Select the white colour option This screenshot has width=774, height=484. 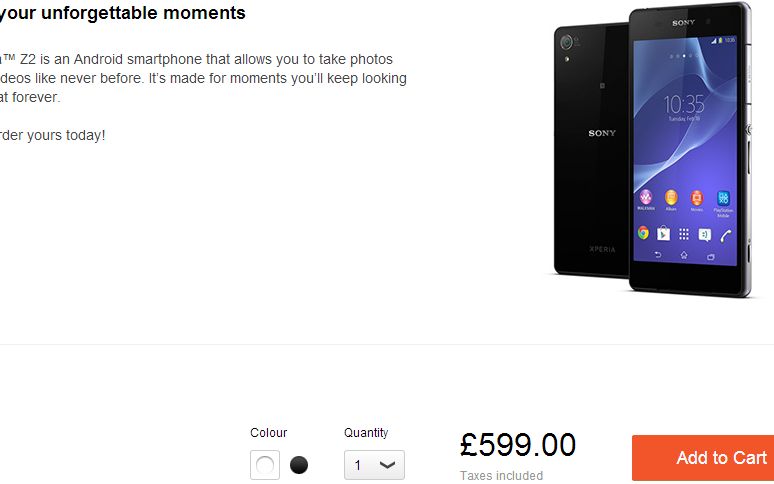pyautogui.click(x=265, y=465)
